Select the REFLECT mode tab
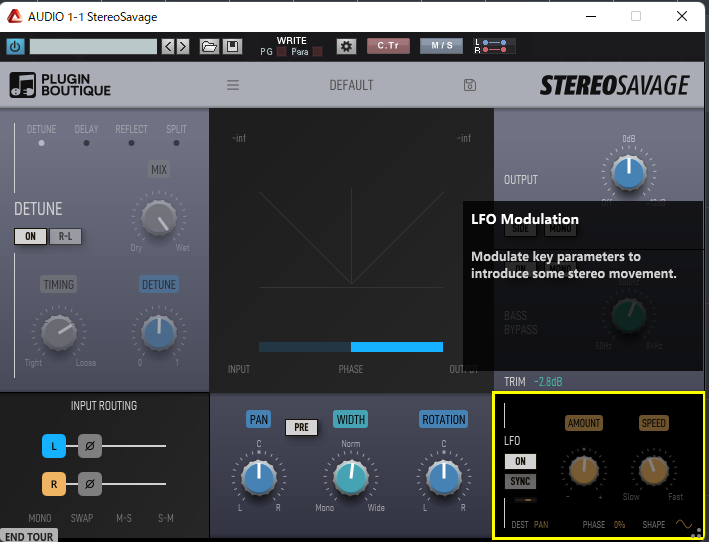709x542 pixels. coord(131,135)
